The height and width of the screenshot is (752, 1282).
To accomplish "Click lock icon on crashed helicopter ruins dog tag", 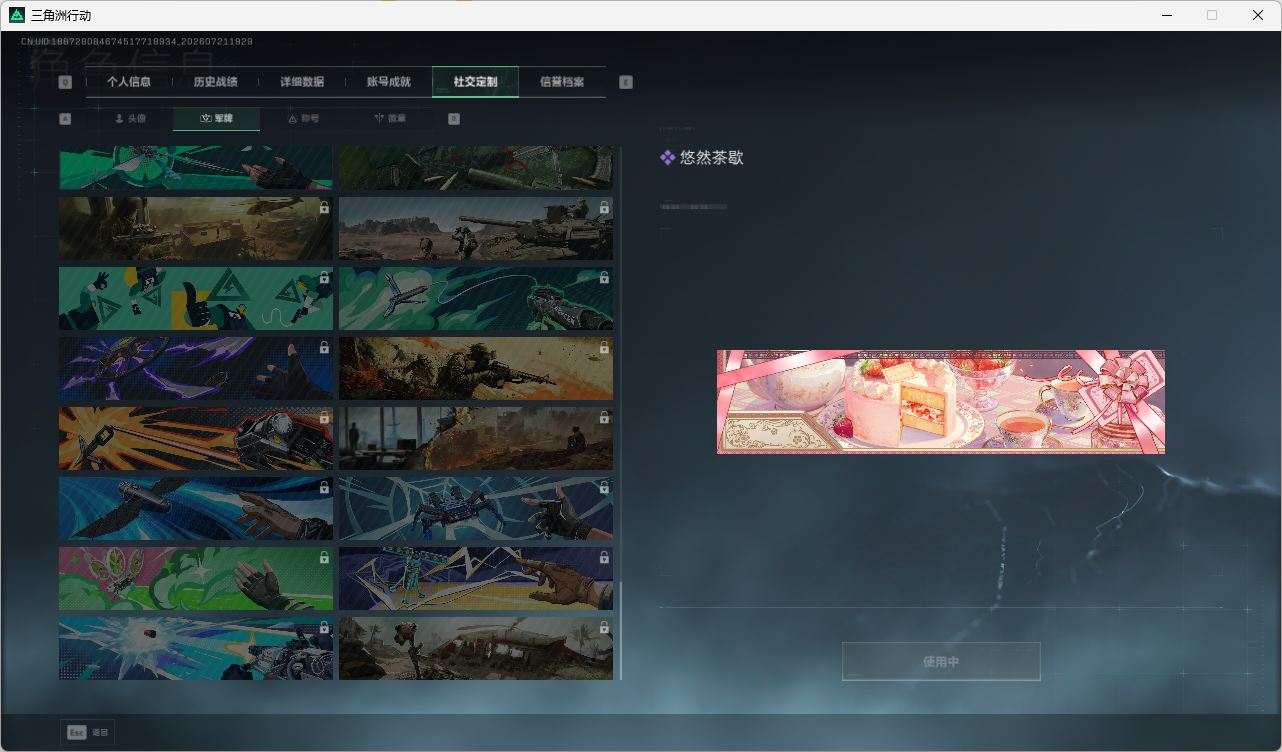I will pyautogui.click(x=604, y=628).
